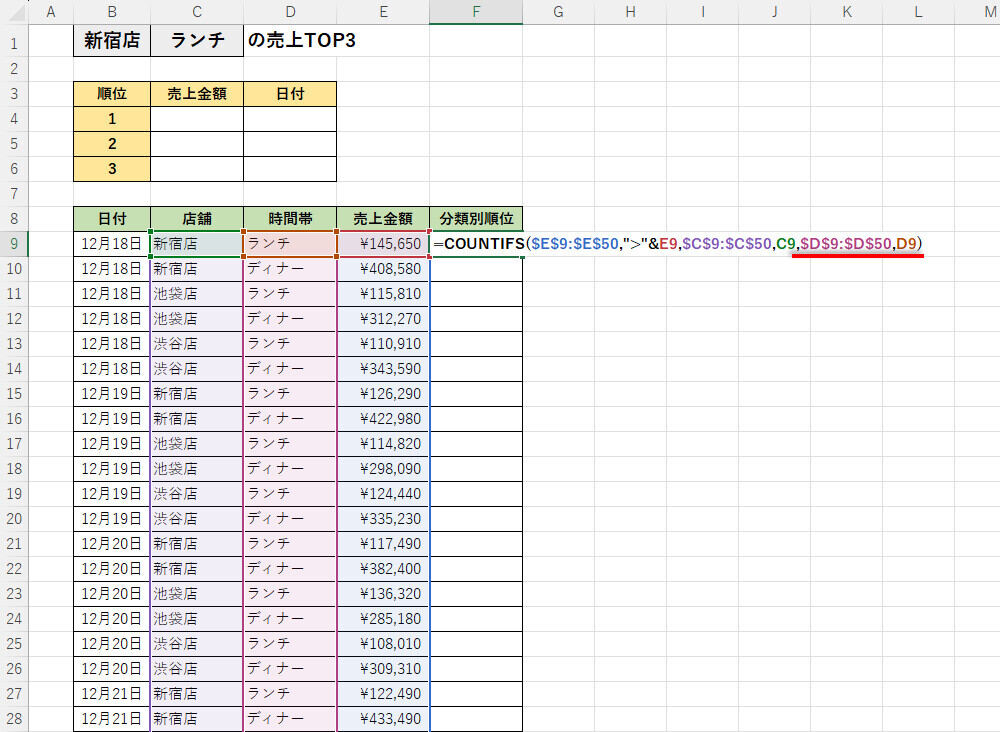
Task: Click the column A header
Action: (51, 12)
